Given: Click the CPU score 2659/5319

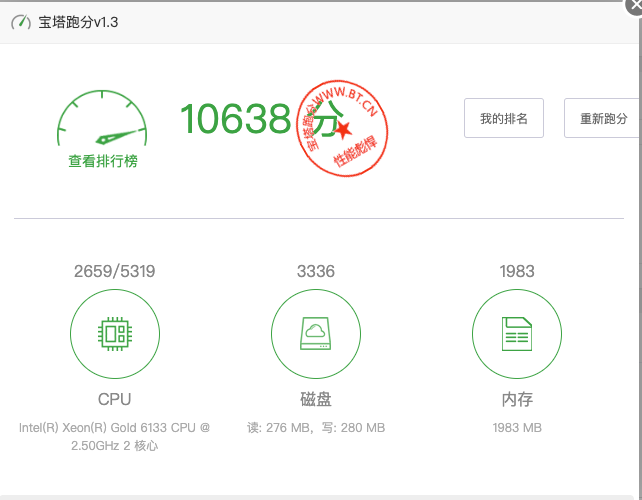Looking at the screenshot, I should point(115,271).
